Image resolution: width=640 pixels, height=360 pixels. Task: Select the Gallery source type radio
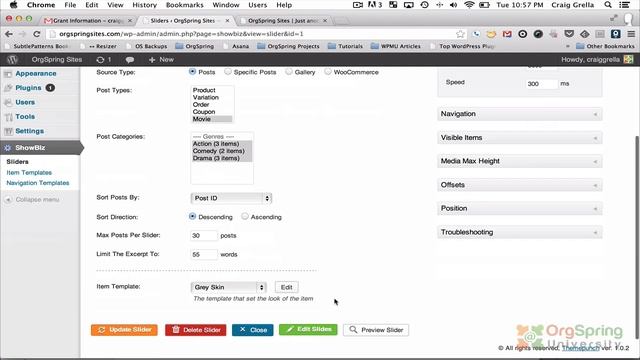pyautogui.click(x=289, y=71)
